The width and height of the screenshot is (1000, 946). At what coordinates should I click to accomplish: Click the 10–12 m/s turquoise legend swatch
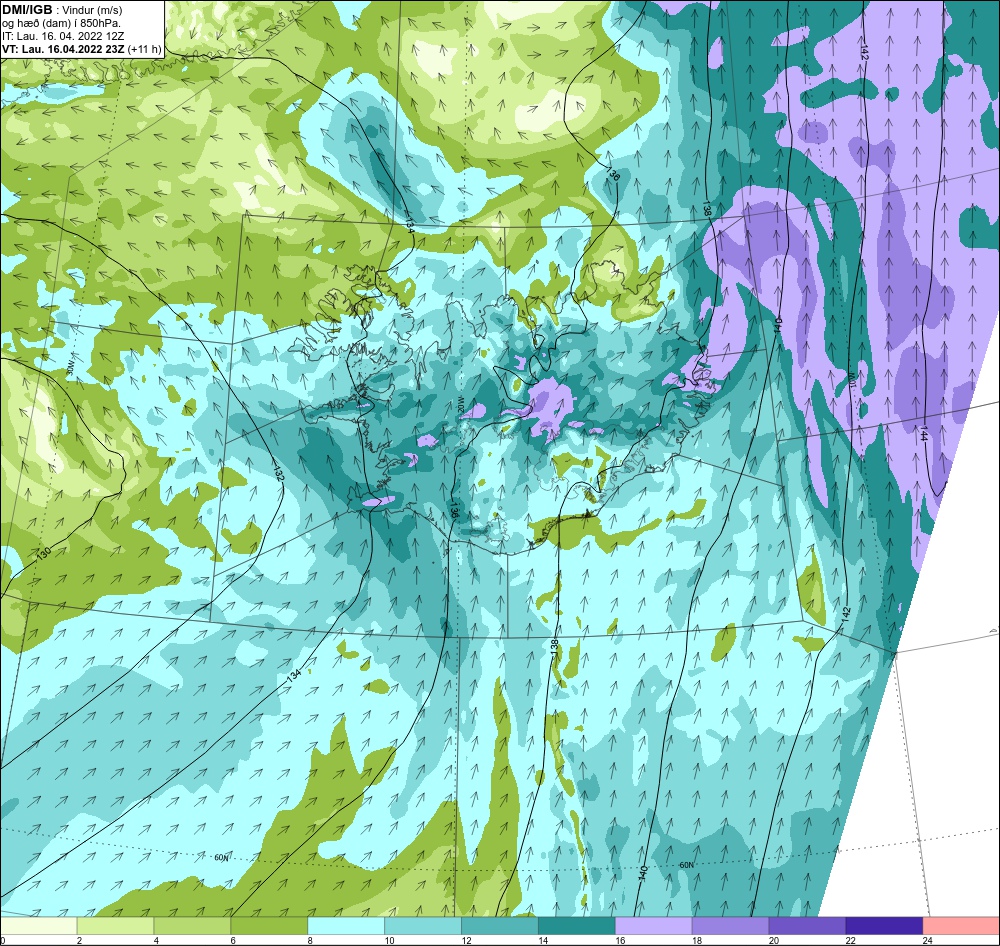pyautogui.click(x=423, y=925)
